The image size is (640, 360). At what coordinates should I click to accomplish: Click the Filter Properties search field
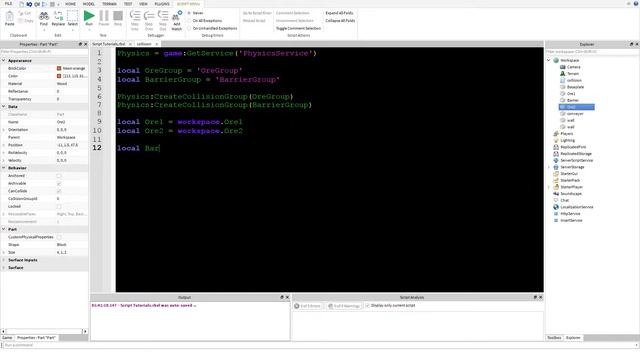pyautogui.click(x=44, y=52)
